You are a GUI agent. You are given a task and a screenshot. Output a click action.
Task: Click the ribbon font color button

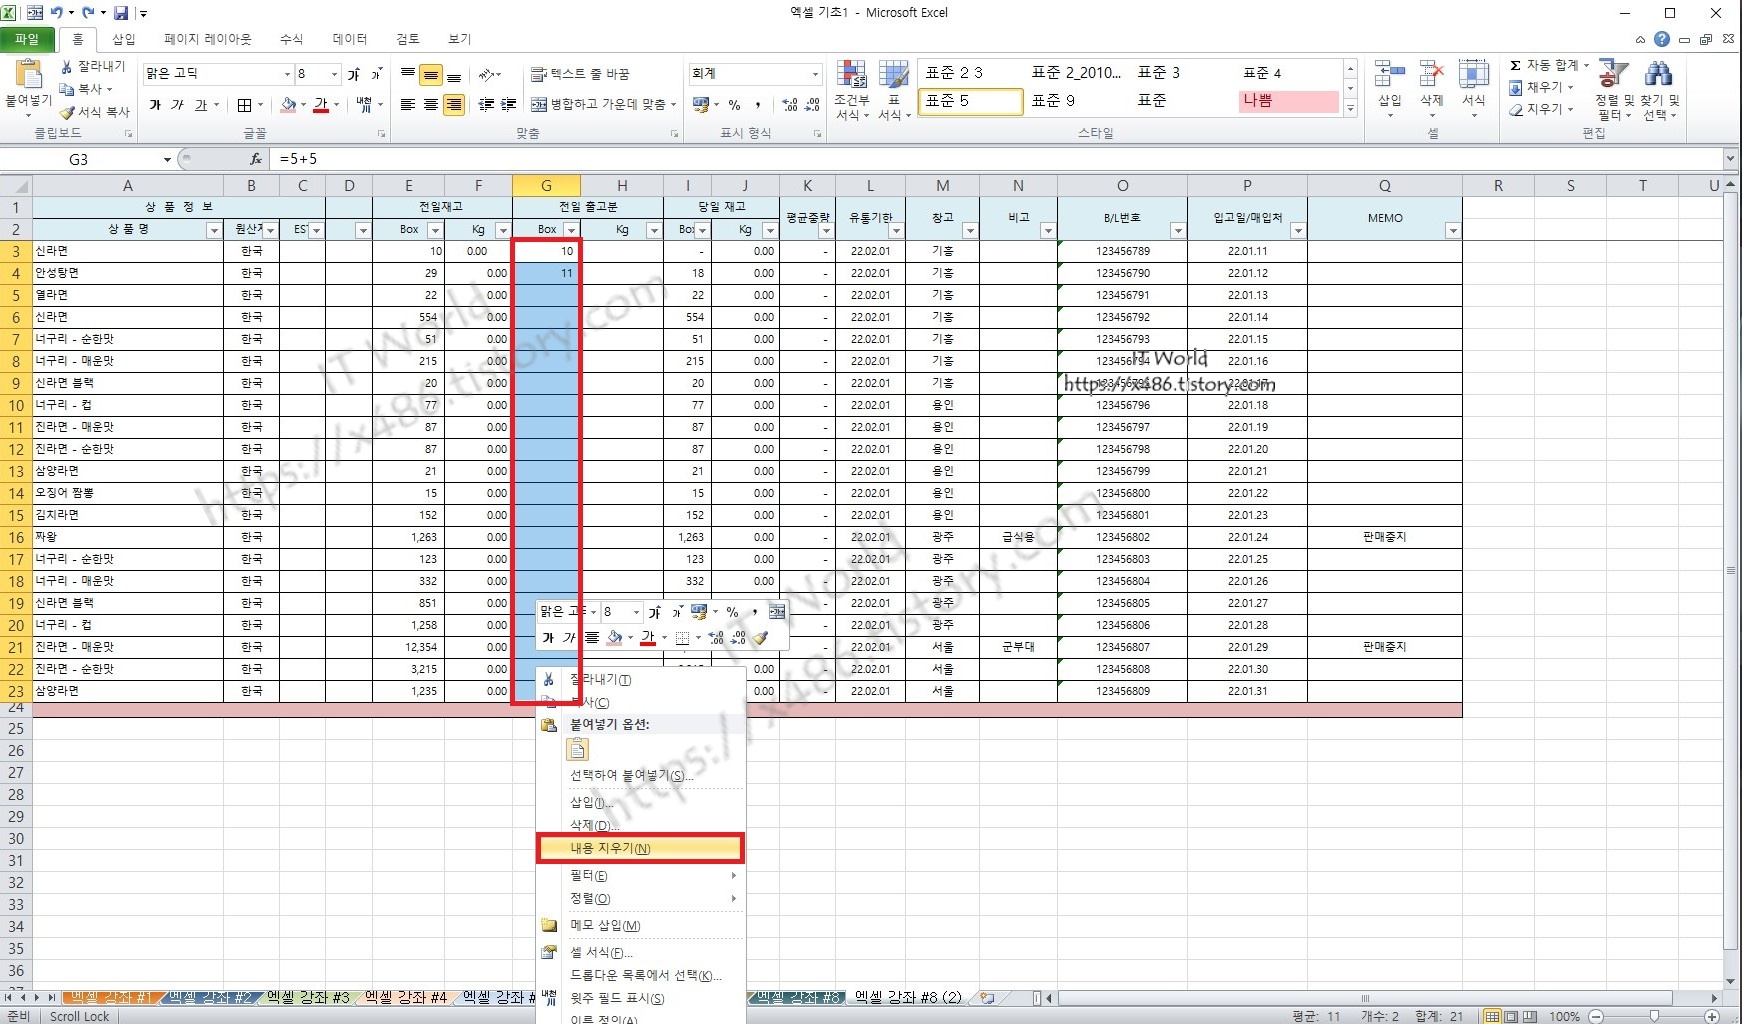point(321,104)
